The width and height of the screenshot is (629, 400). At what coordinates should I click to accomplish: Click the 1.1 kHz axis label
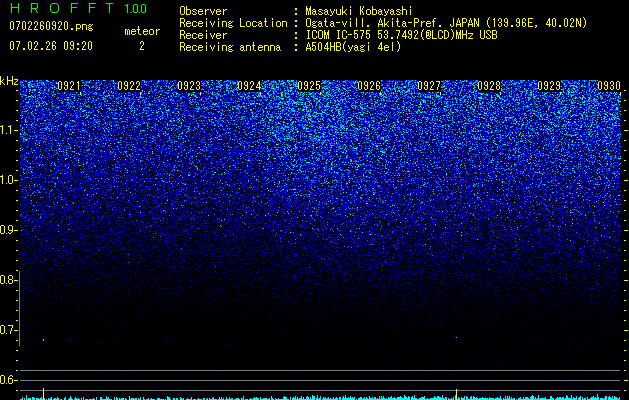coord(8,130)
